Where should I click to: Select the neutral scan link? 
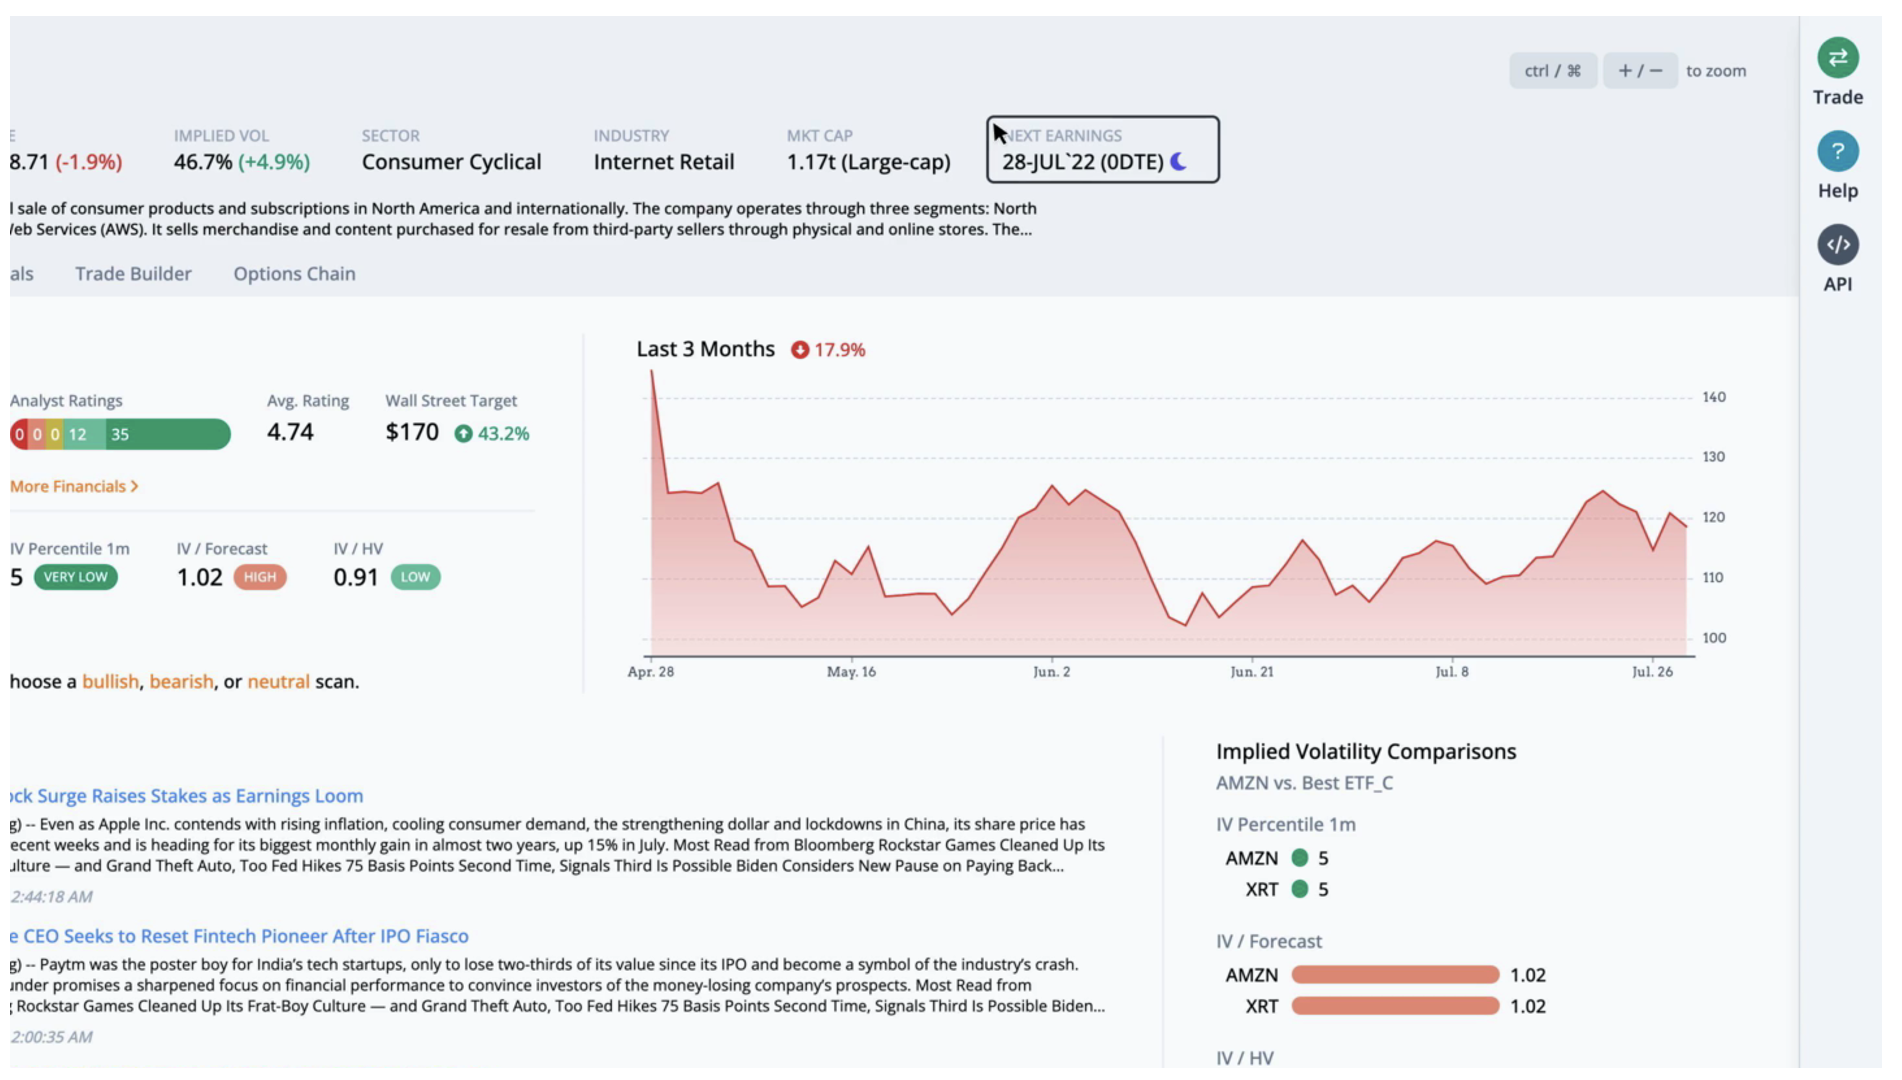pos(278,682)
